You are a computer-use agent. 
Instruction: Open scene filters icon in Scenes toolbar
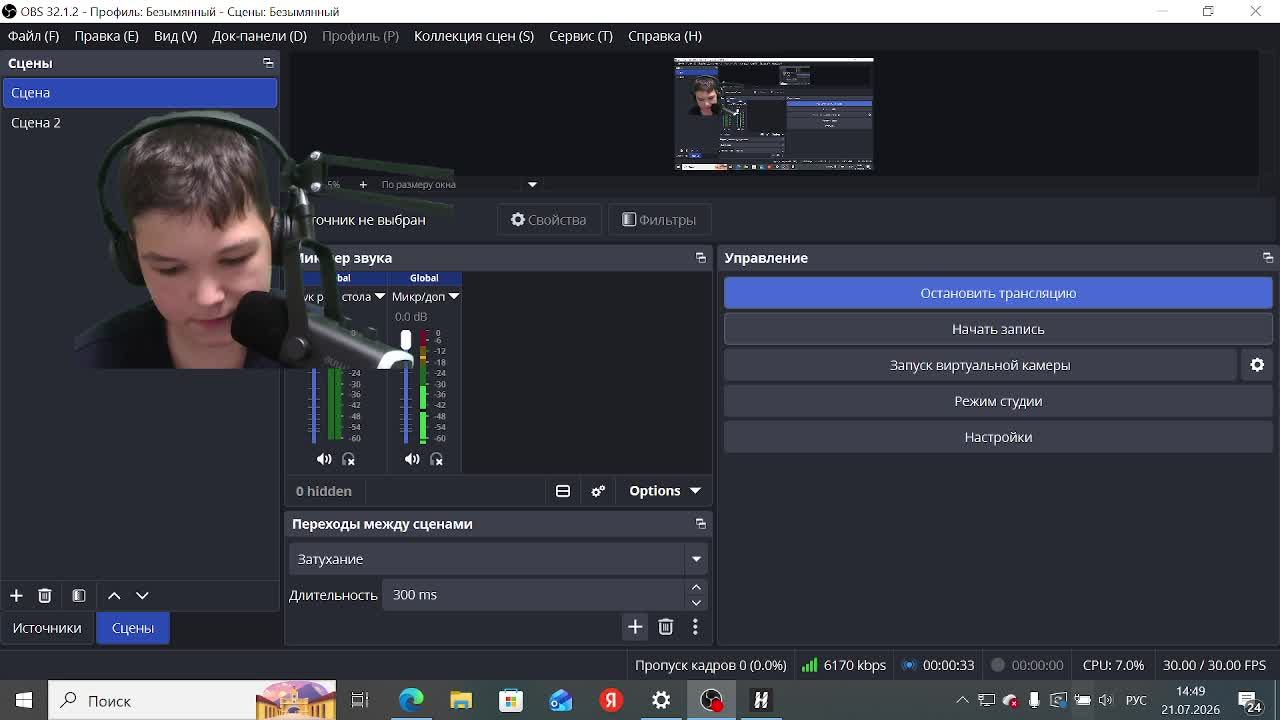(79, 595)
